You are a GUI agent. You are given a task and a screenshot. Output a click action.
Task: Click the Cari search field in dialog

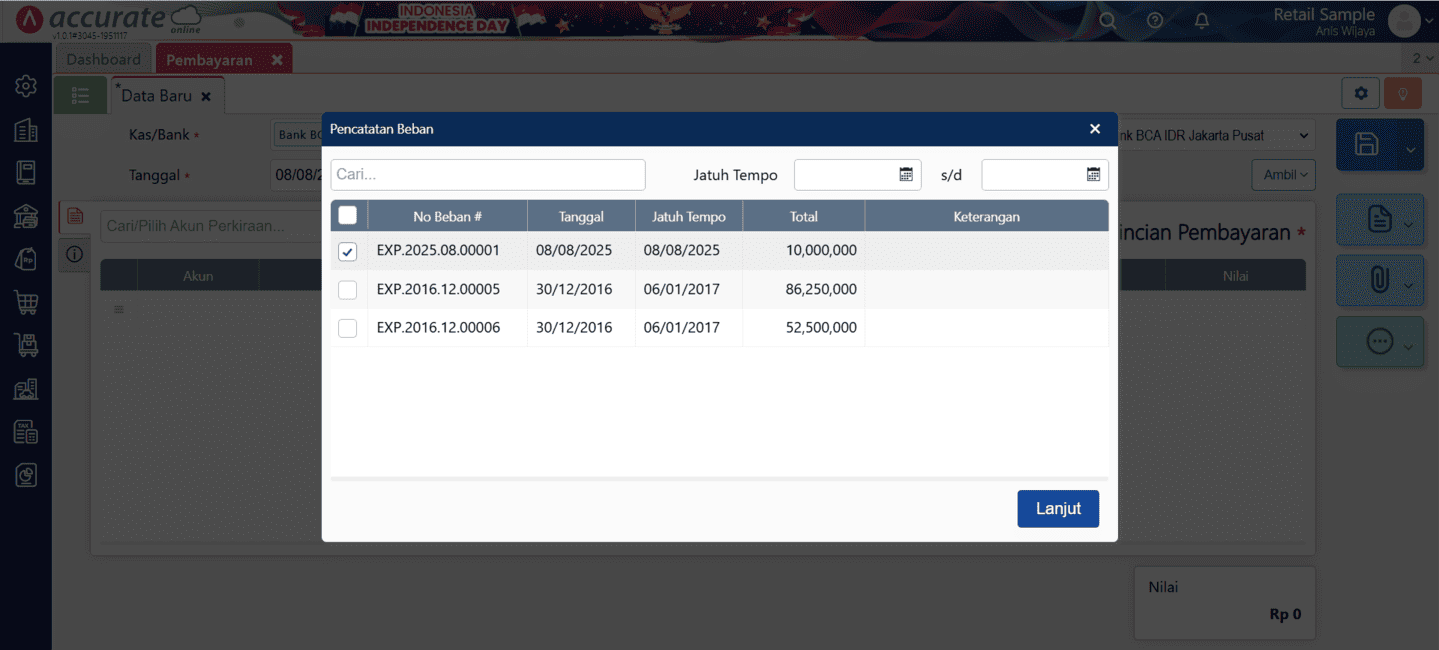pos(488,175)
